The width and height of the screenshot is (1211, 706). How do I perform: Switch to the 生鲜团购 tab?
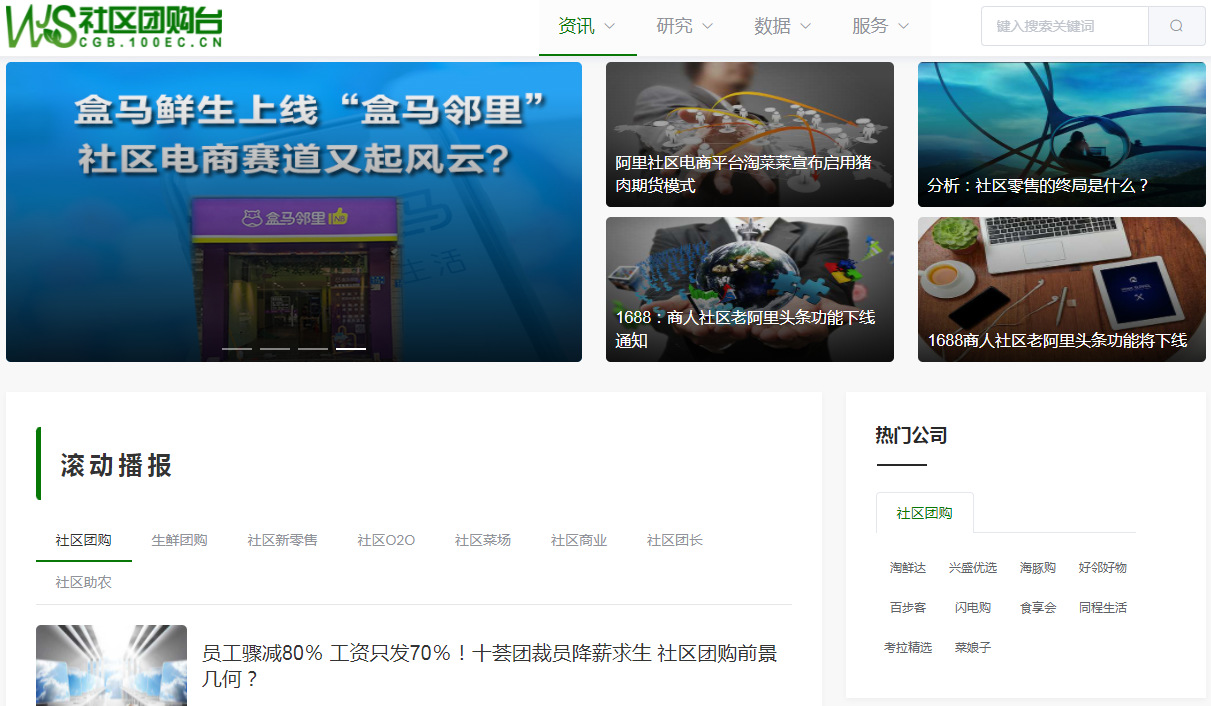click(180, 540)
